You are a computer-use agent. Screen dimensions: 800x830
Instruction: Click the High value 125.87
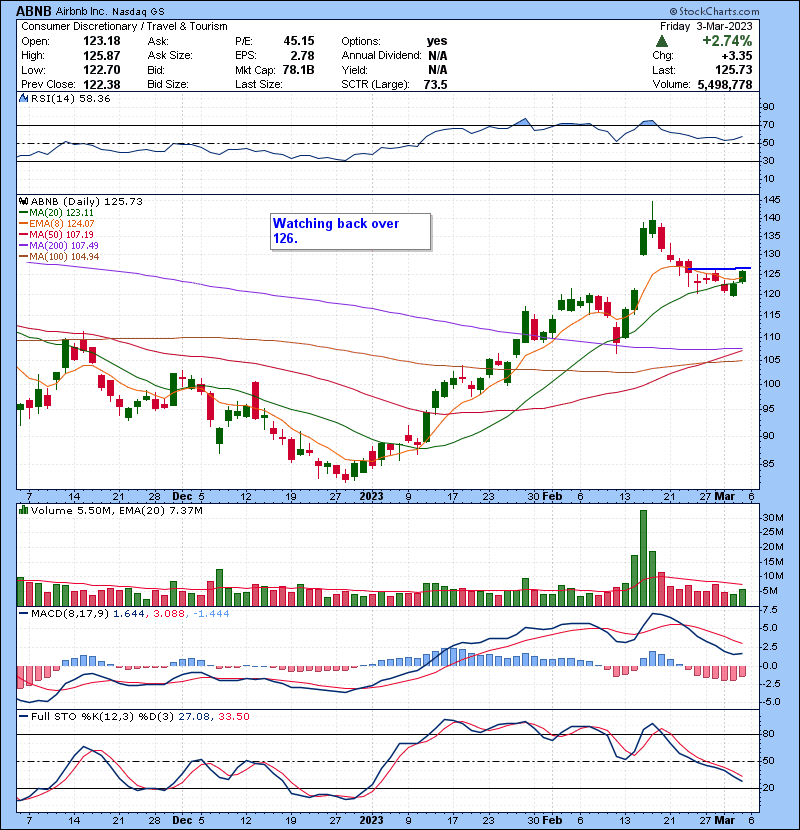point(102,56)
